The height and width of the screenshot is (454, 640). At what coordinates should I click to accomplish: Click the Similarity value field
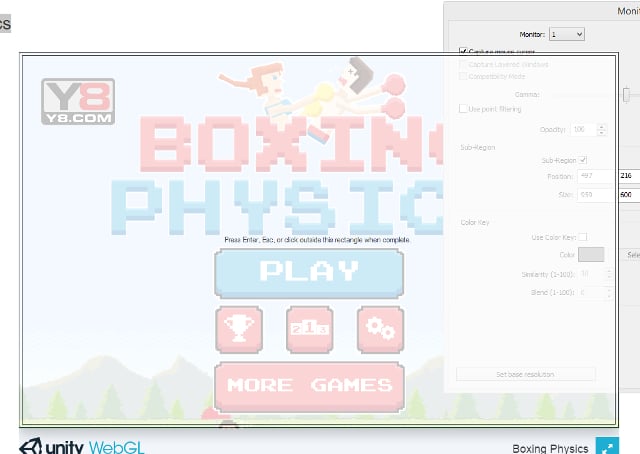(x=591, y=274)
